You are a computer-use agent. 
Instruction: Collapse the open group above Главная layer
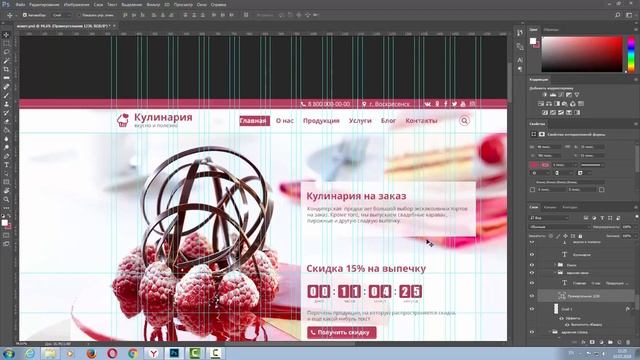(555, 273)
